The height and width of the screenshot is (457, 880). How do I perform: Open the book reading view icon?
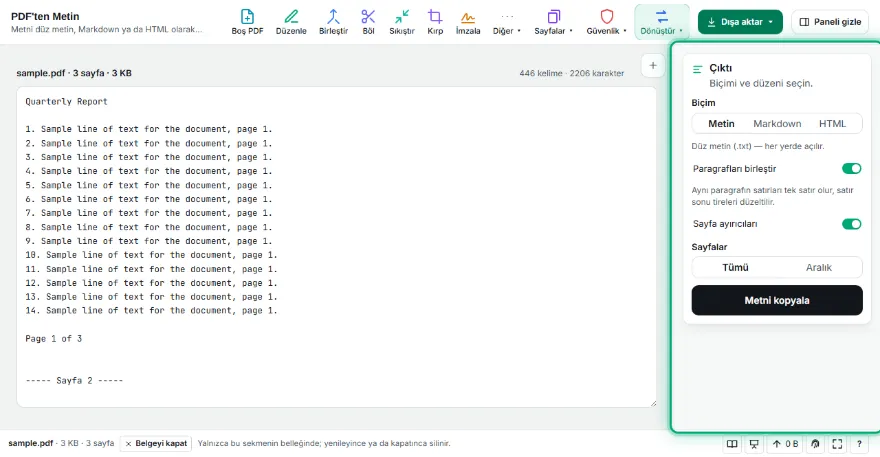732,444
